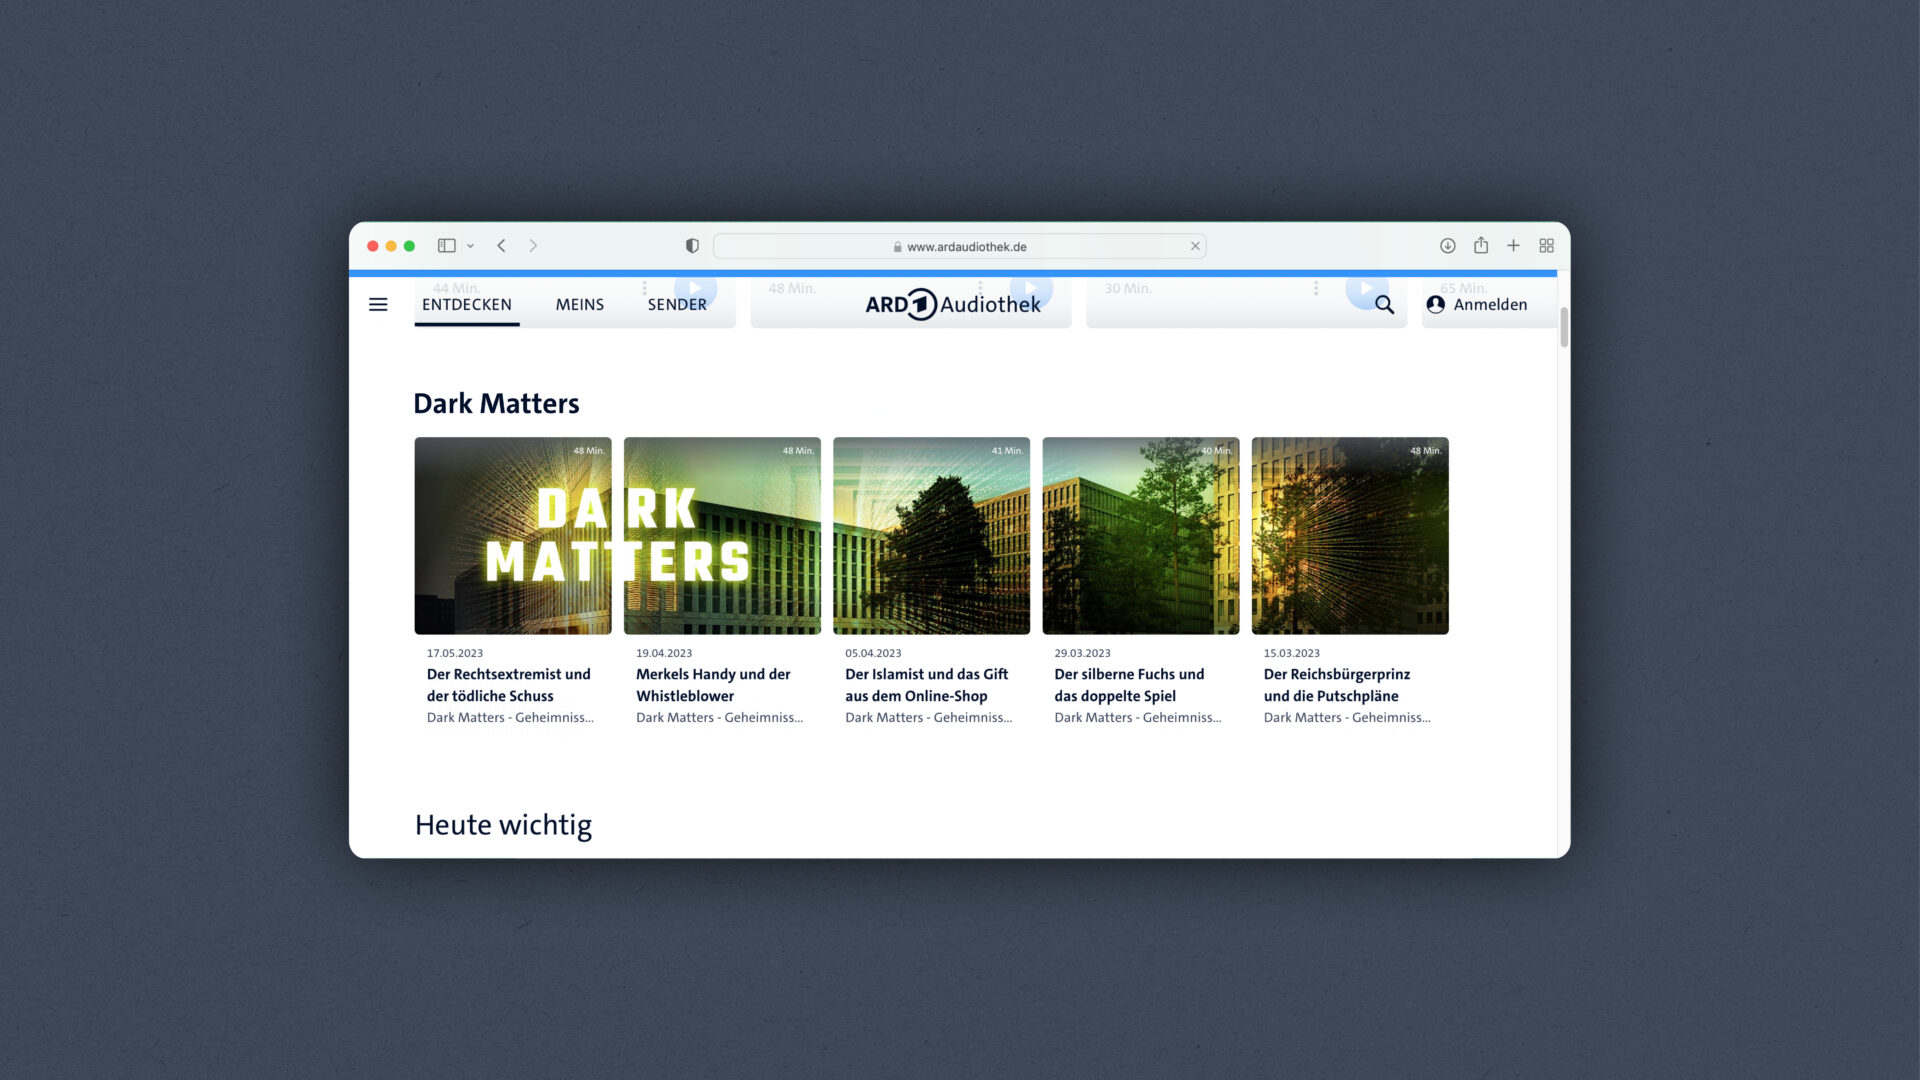
Task: Open 'Merkels Handy und der Whistleblower' title
Action: pos(713,685)
